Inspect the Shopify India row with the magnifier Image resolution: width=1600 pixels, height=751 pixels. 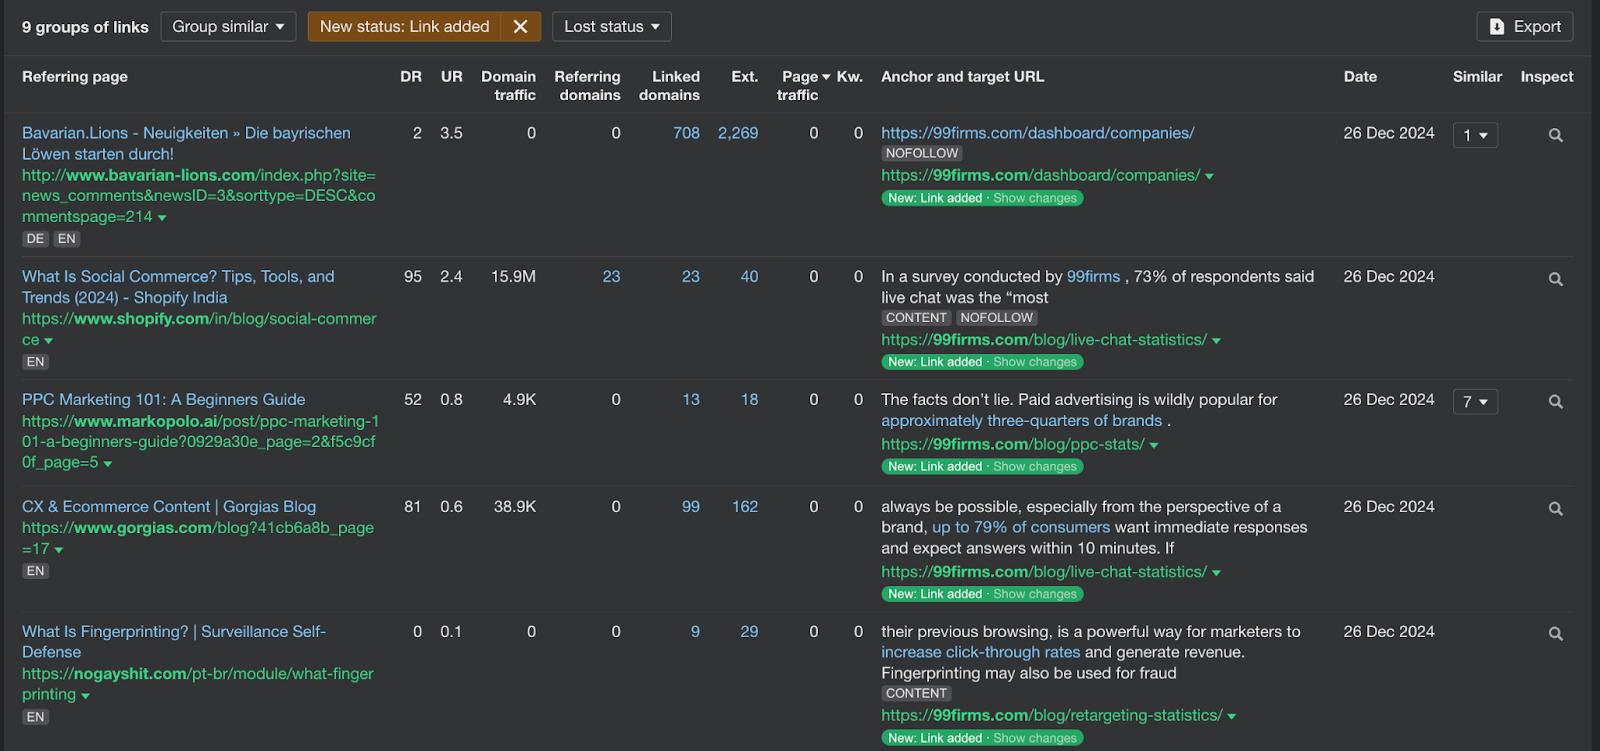pyautogui.click(x=1555, y=279)
